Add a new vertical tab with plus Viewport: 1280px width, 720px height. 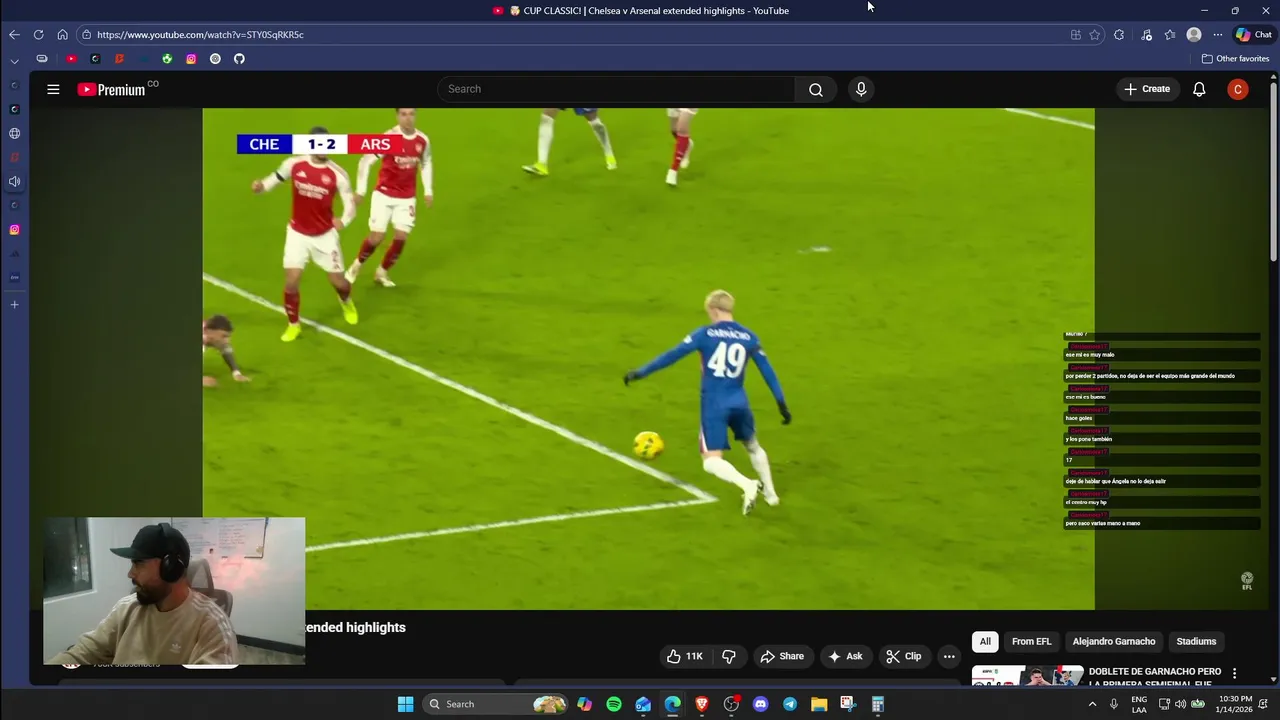(14, 304)
